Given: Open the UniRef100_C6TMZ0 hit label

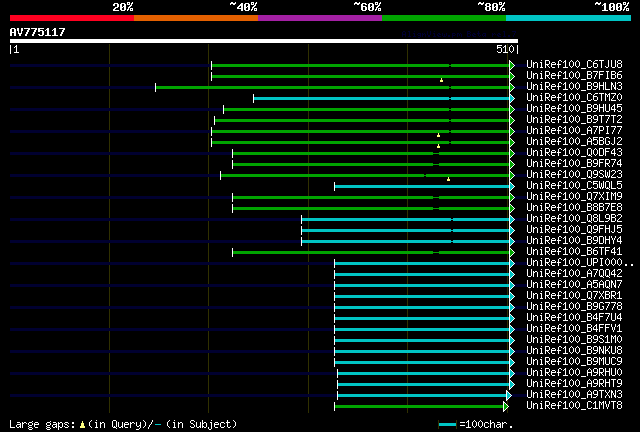Looking at the screenshot, I should pos(574,98).
